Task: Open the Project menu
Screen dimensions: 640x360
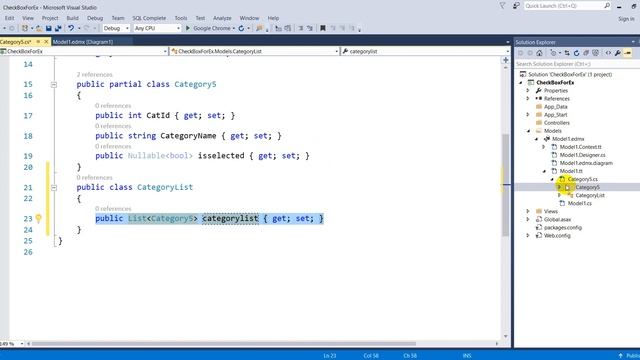Action: [x=50, y=18]
